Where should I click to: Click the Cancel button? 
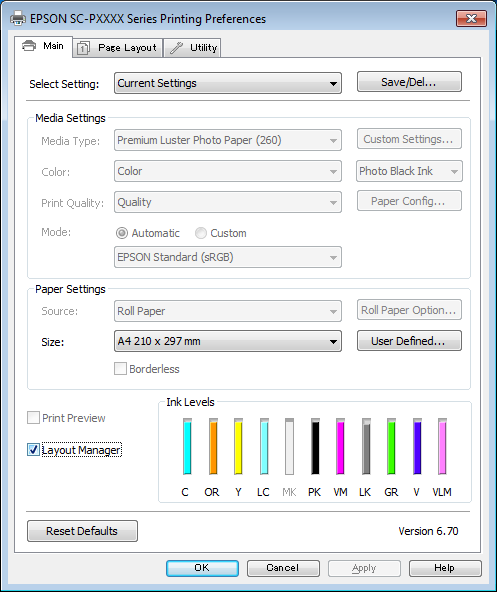pyautogui.click(x=283, y=568)
